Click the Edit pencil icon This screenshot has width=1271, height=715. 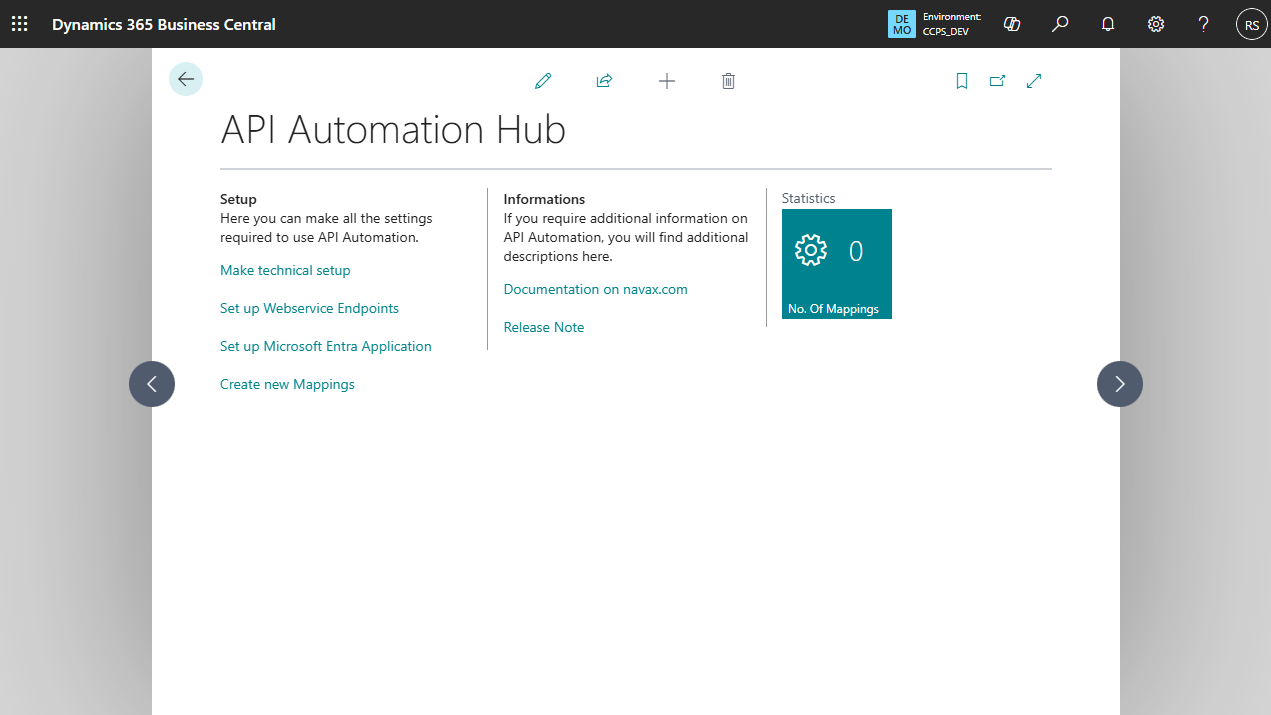(x=543, y=81)
